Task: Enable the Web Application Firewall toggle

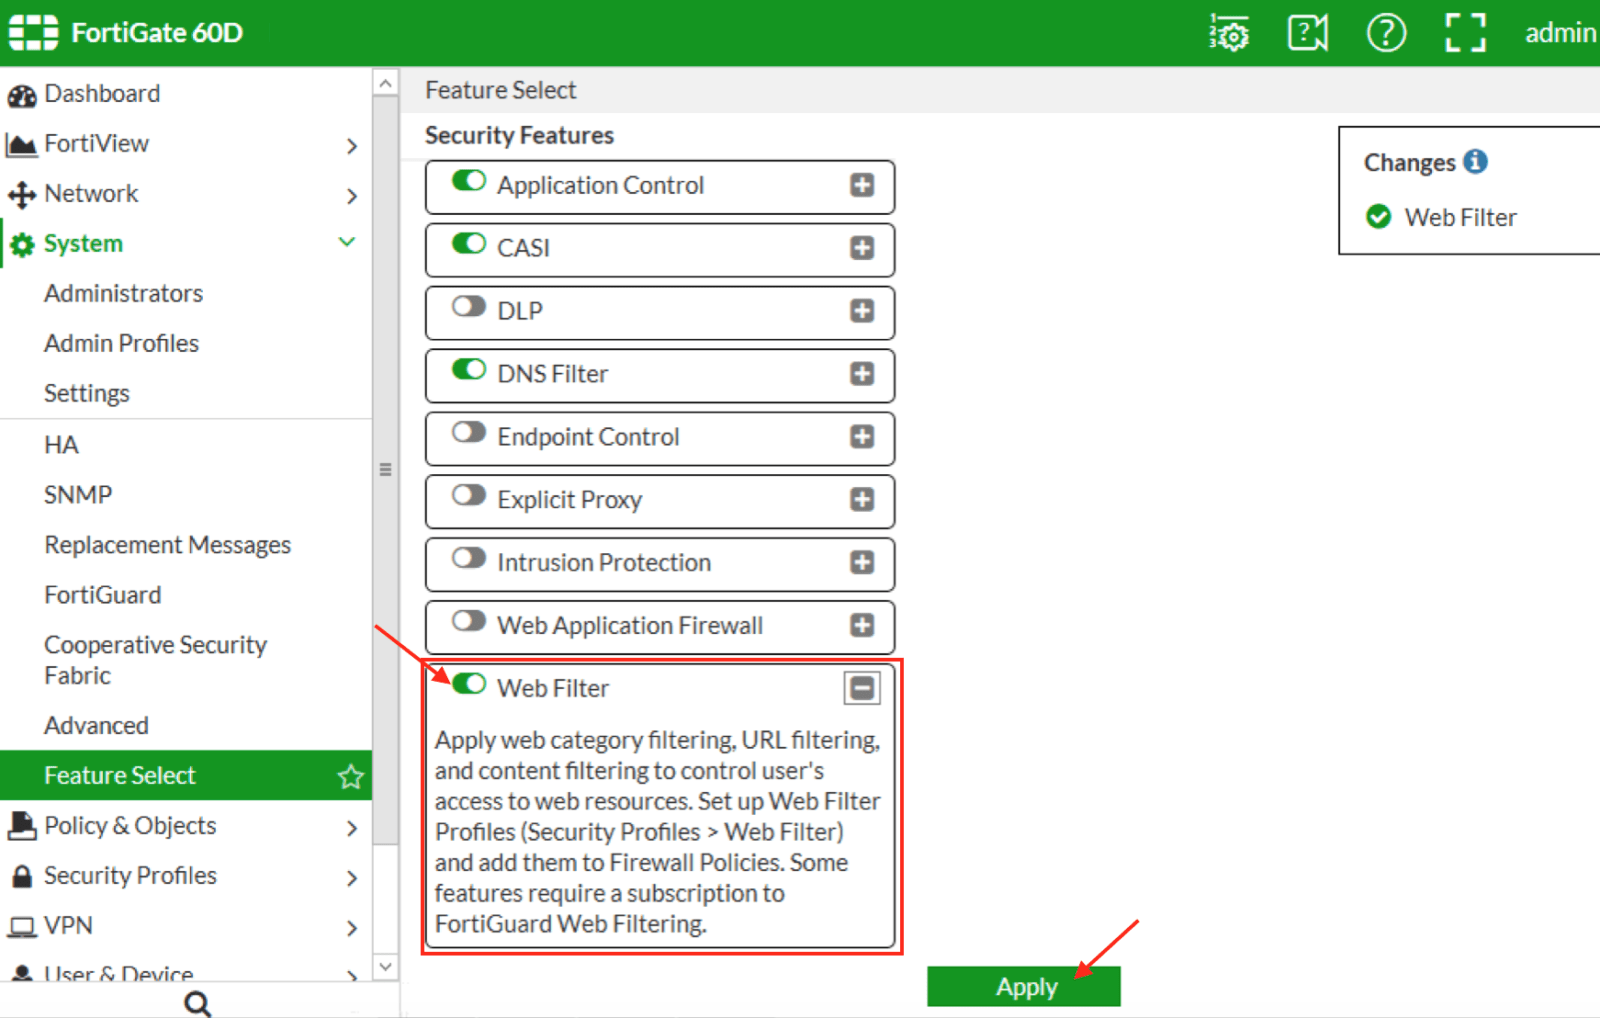Action: coord(469,621)
